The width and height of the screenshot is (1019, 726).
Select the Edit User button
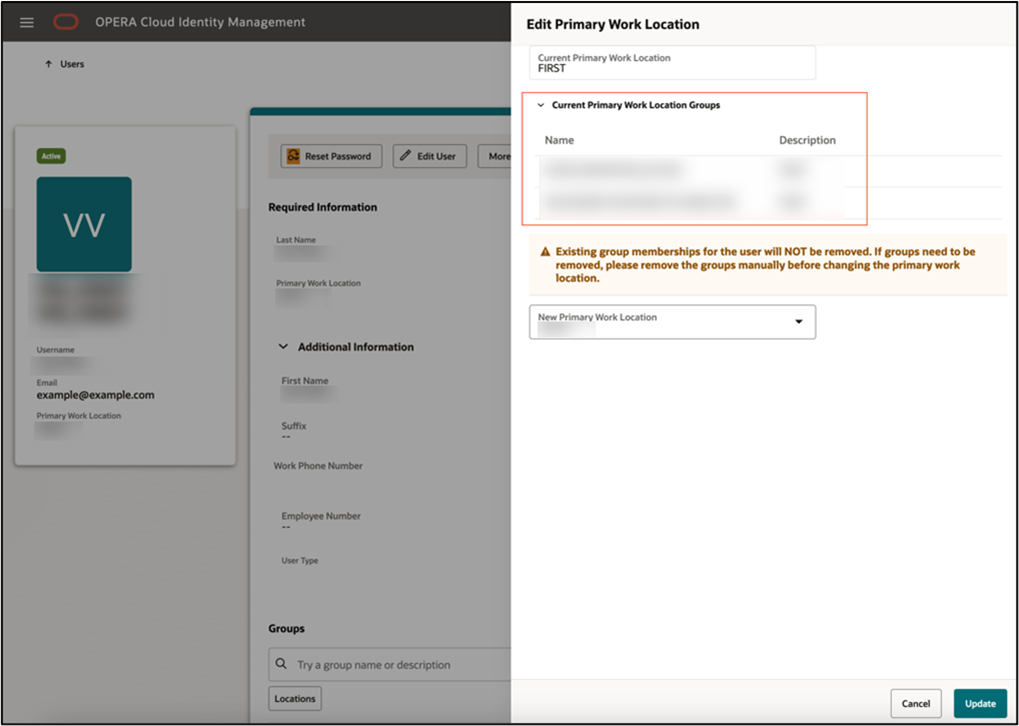click(429, 156)
